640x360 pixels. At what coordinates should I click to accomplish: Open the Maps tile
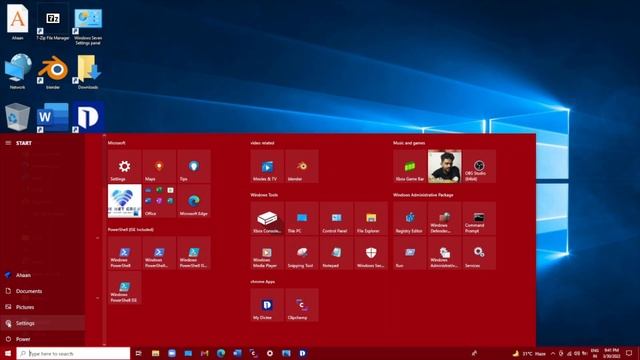[159, 166]
